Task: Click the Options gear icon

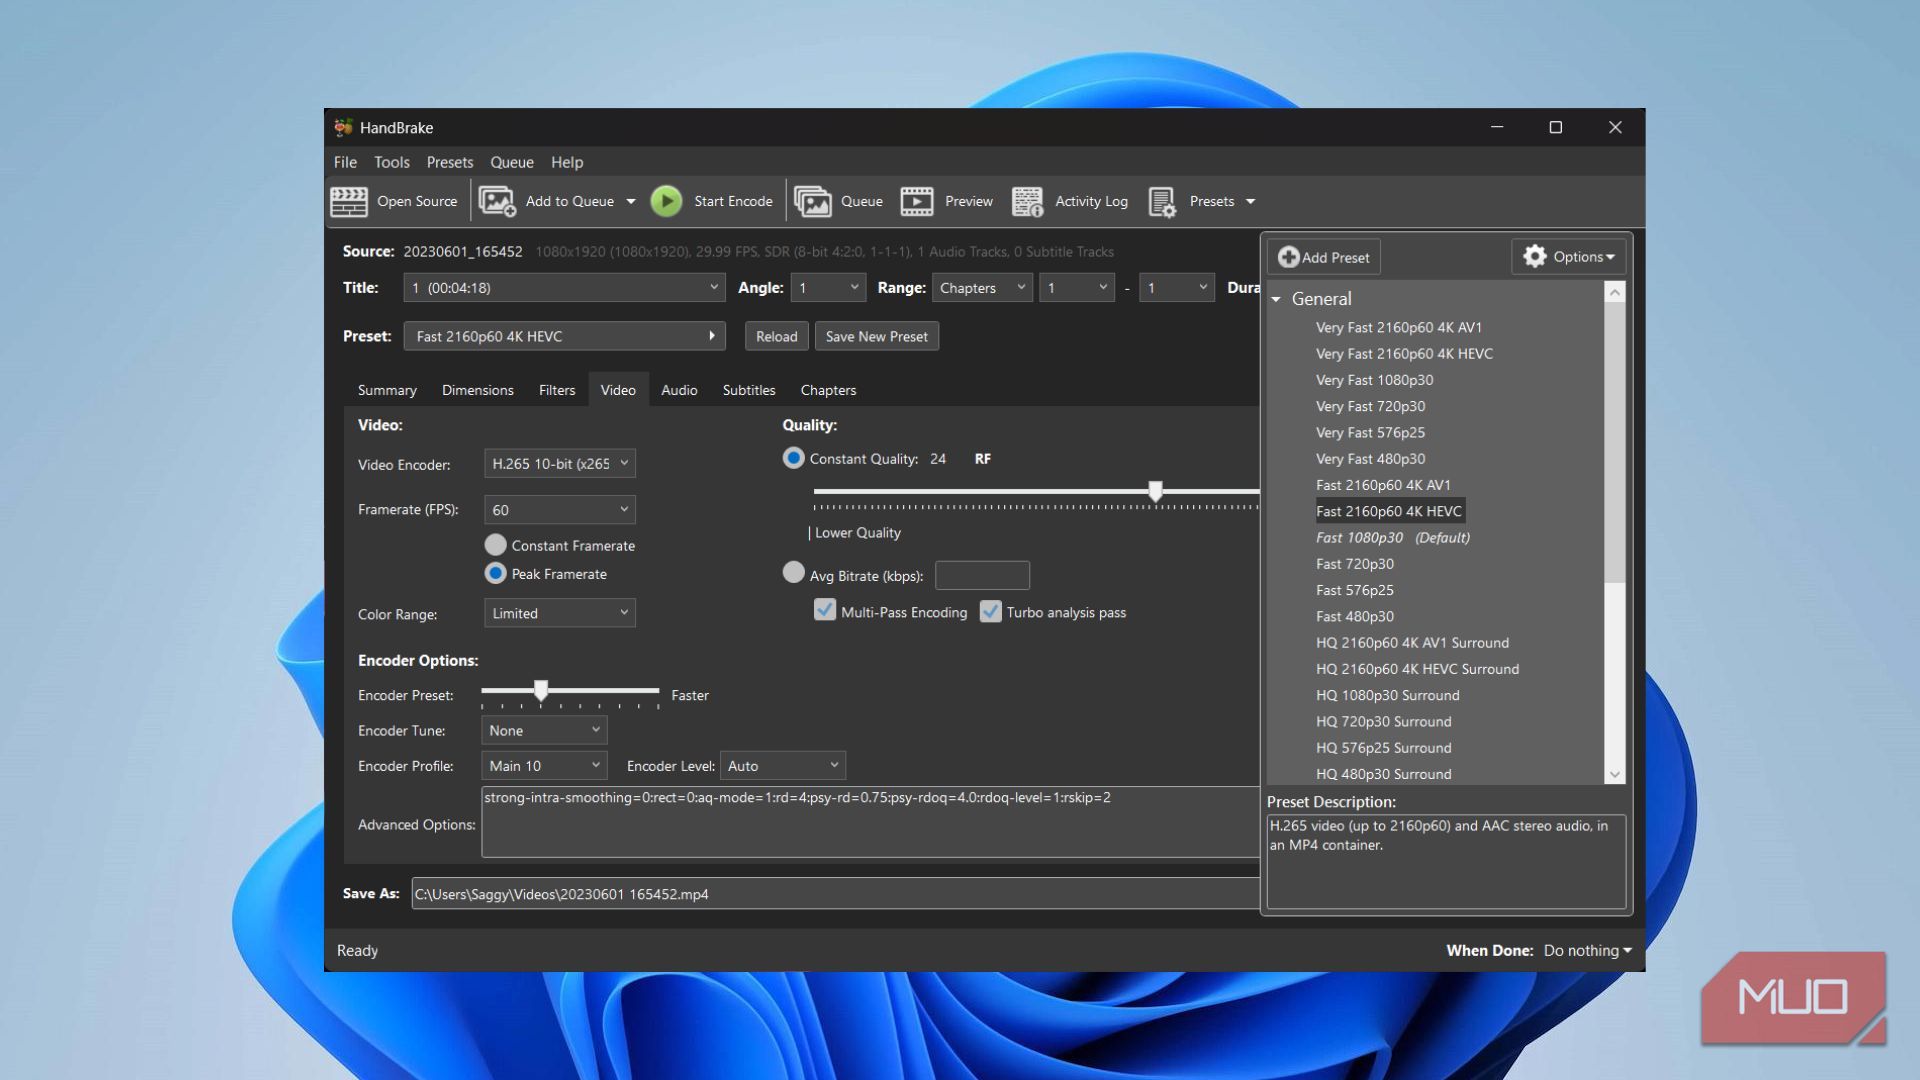Action: (1535, 257)
